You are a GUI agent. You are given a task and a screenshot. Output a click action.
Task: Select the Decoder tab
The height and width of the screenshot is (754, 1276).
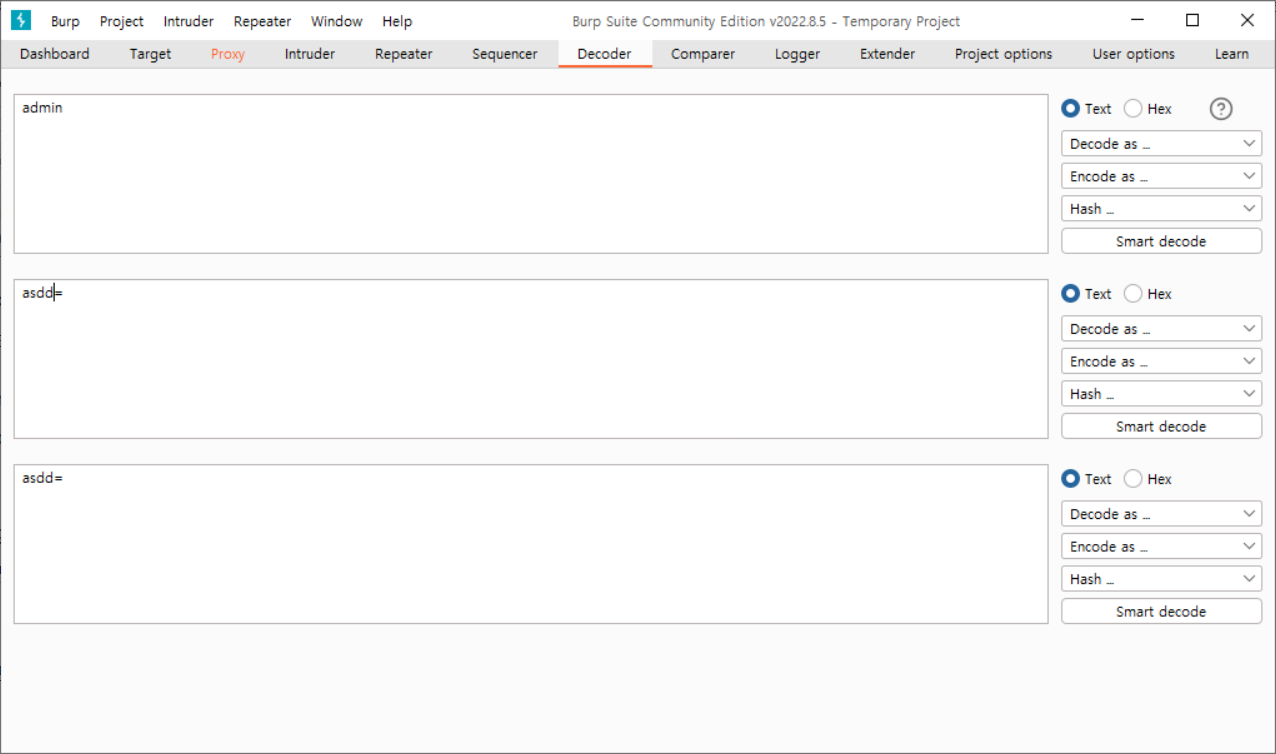point(605,54)
